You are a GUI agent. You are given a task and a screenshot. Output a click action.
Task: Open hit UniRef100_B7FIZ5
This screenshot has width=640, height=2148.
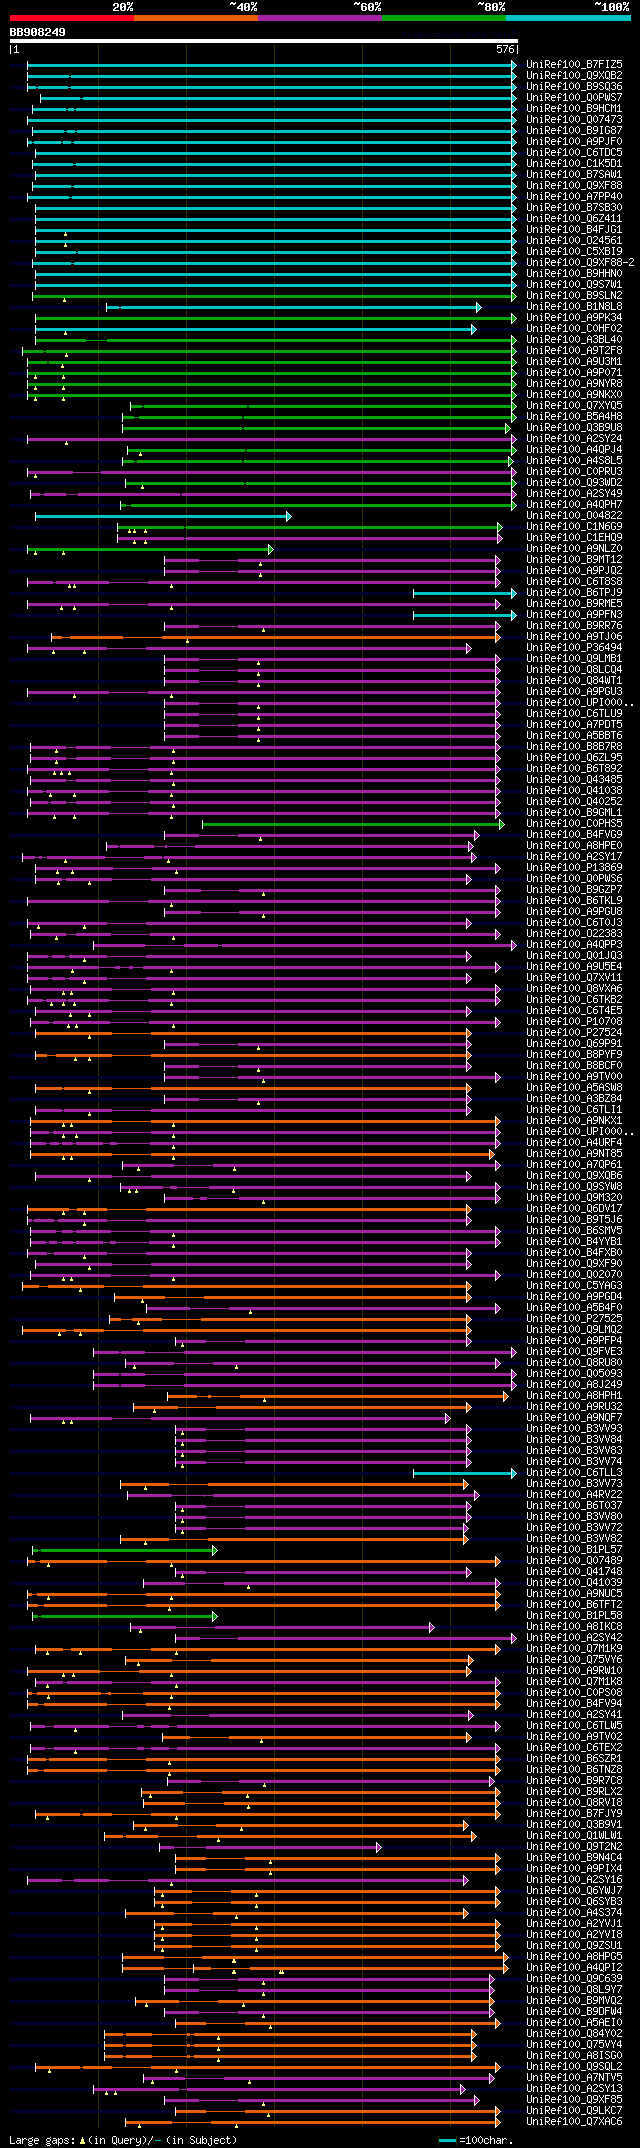click(574, 64)
